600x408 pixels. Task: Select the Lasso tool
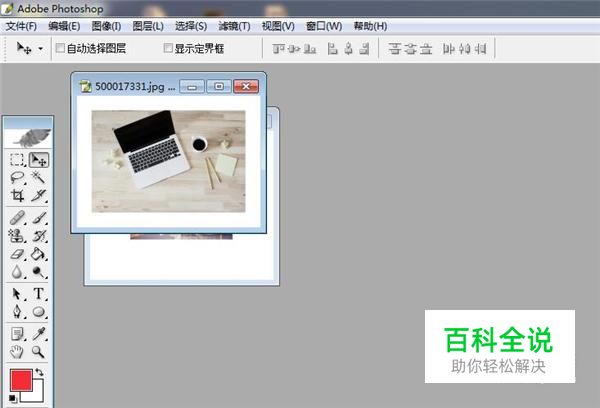point(17,178)
